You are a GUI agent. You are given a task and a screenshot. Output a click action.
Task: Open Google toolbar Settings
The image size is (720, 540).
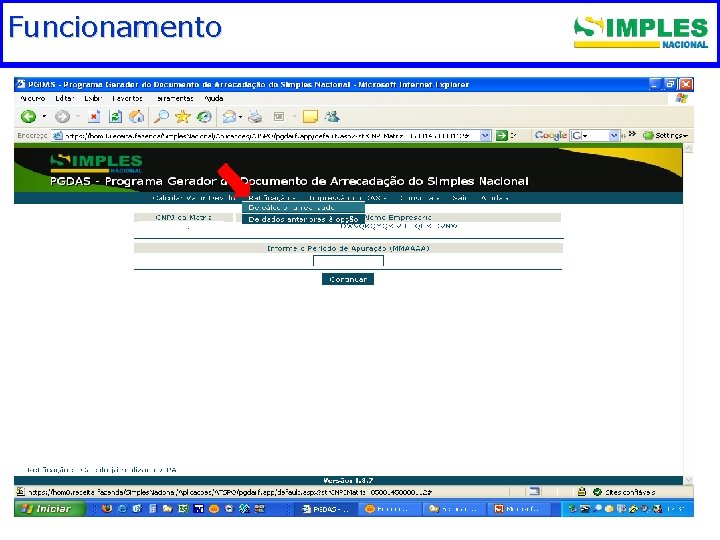666,135
